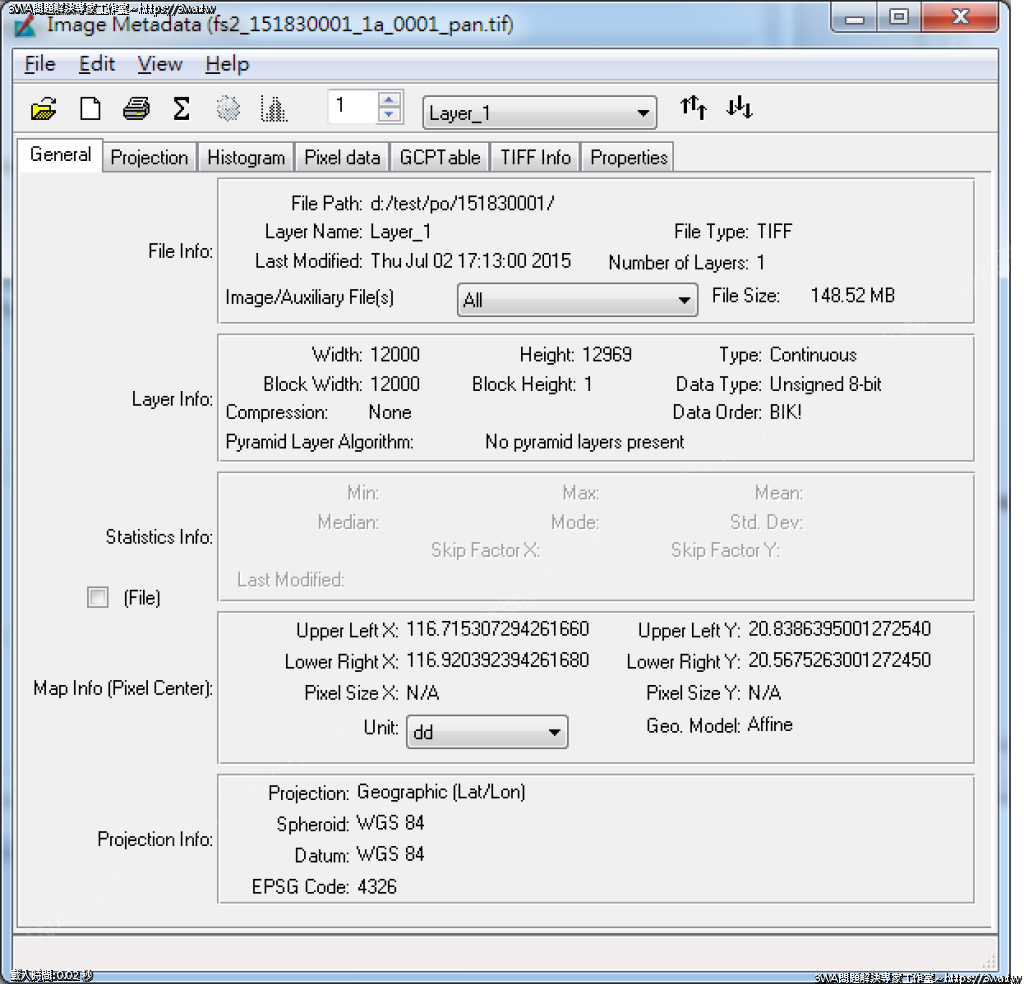Click the print icon in toolbar
This screenshot has width=1024, height=984.
pos(136,109)
